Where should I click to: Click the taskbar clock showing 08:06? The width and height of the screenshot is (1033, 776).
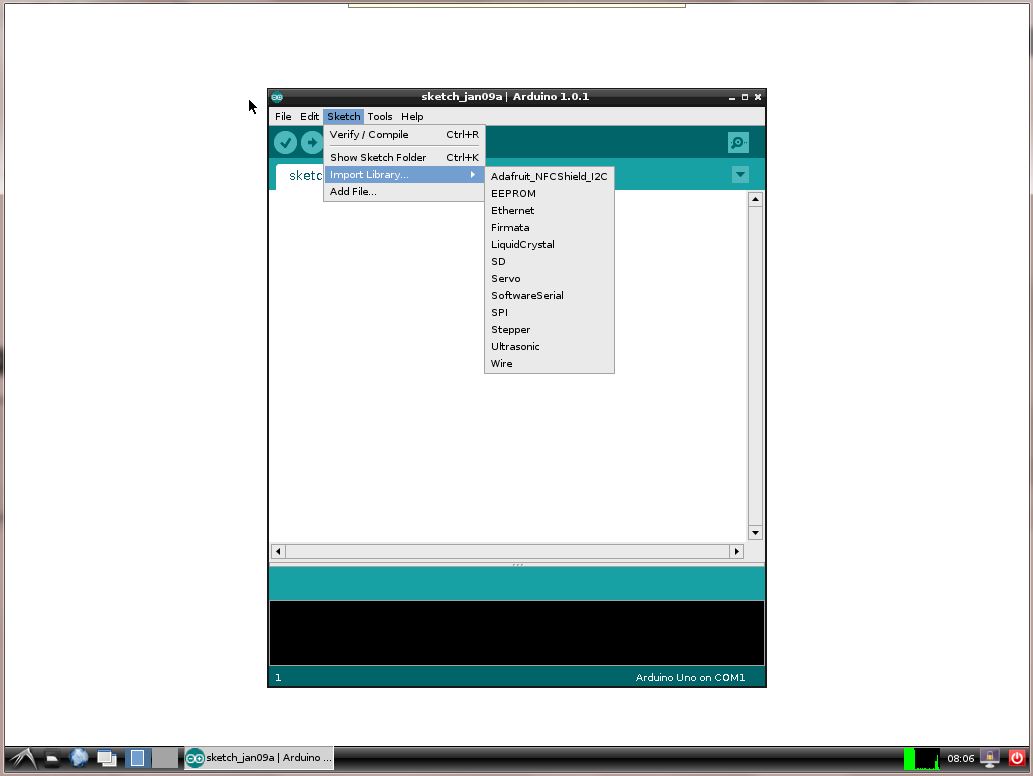[x=961, y=759]
